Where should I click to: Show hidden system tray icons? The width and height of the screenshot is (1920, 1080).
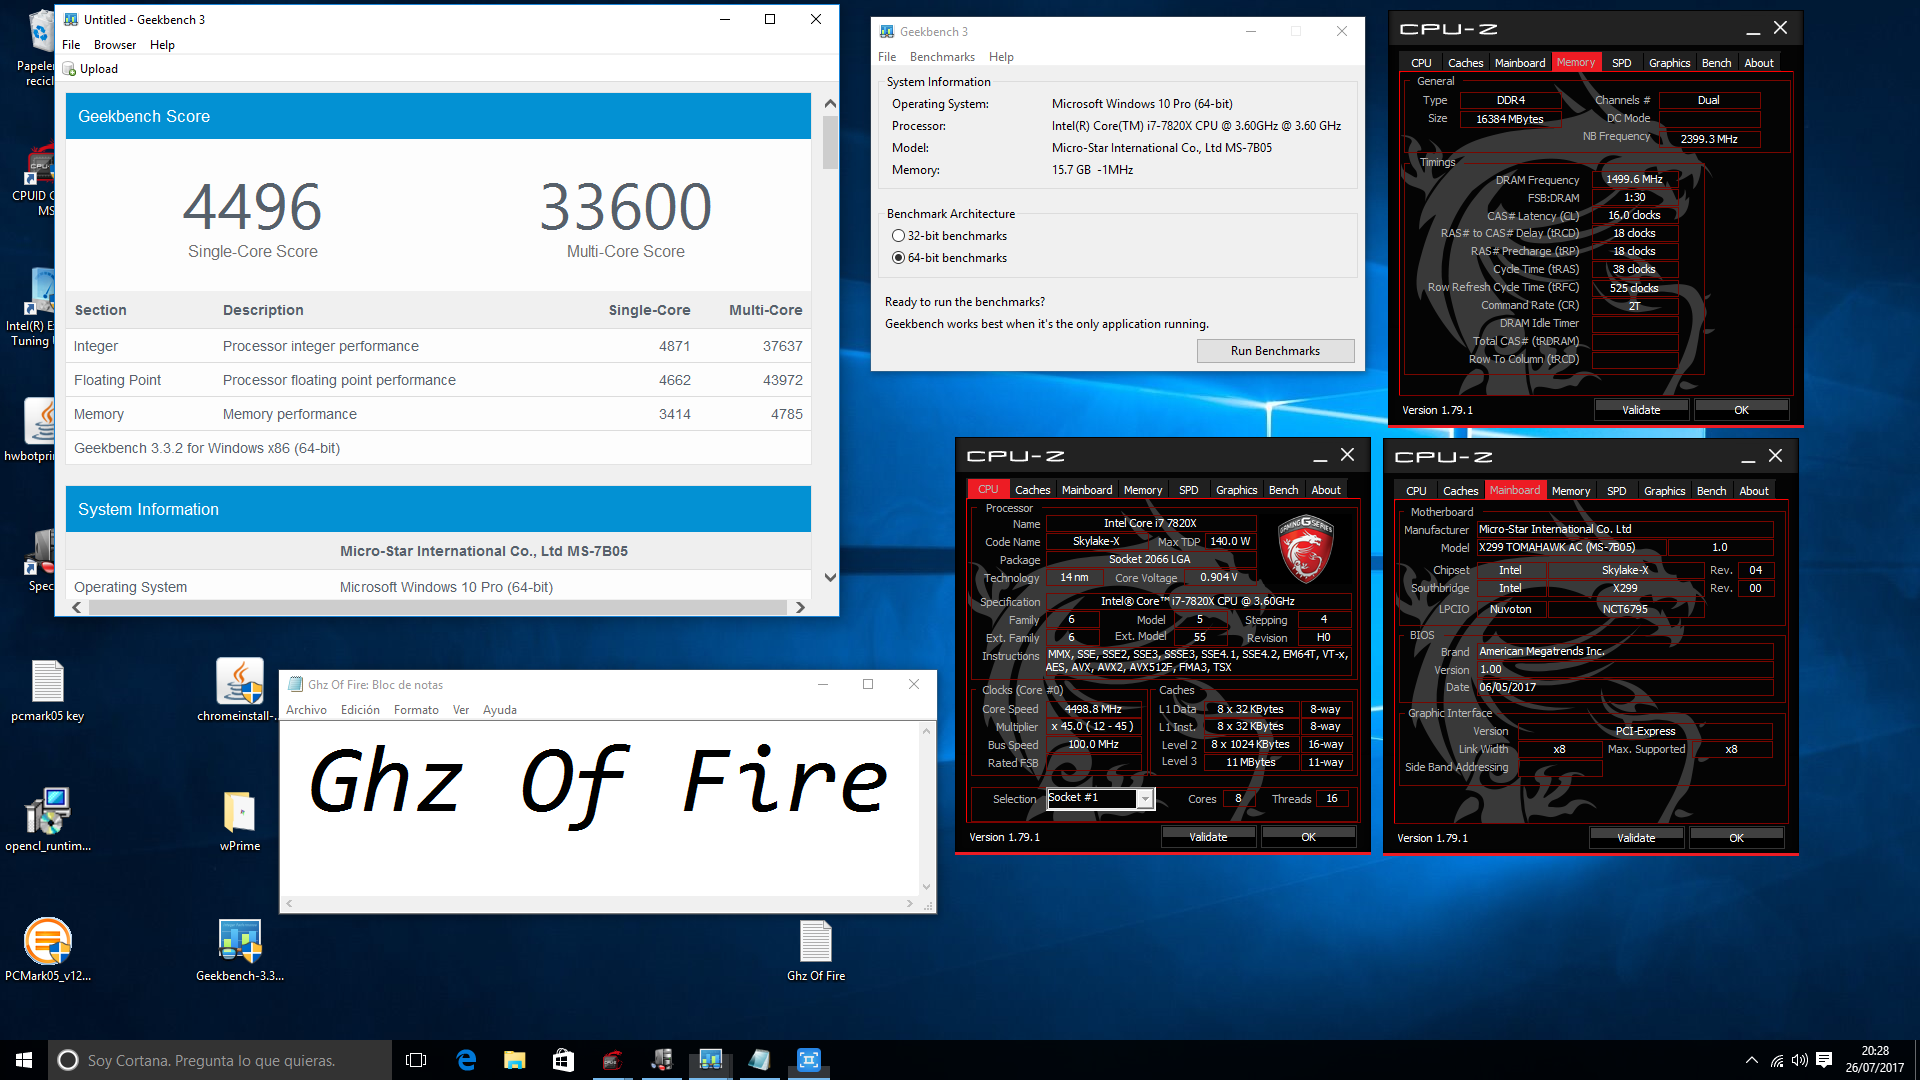[x=1751, y=1060]
